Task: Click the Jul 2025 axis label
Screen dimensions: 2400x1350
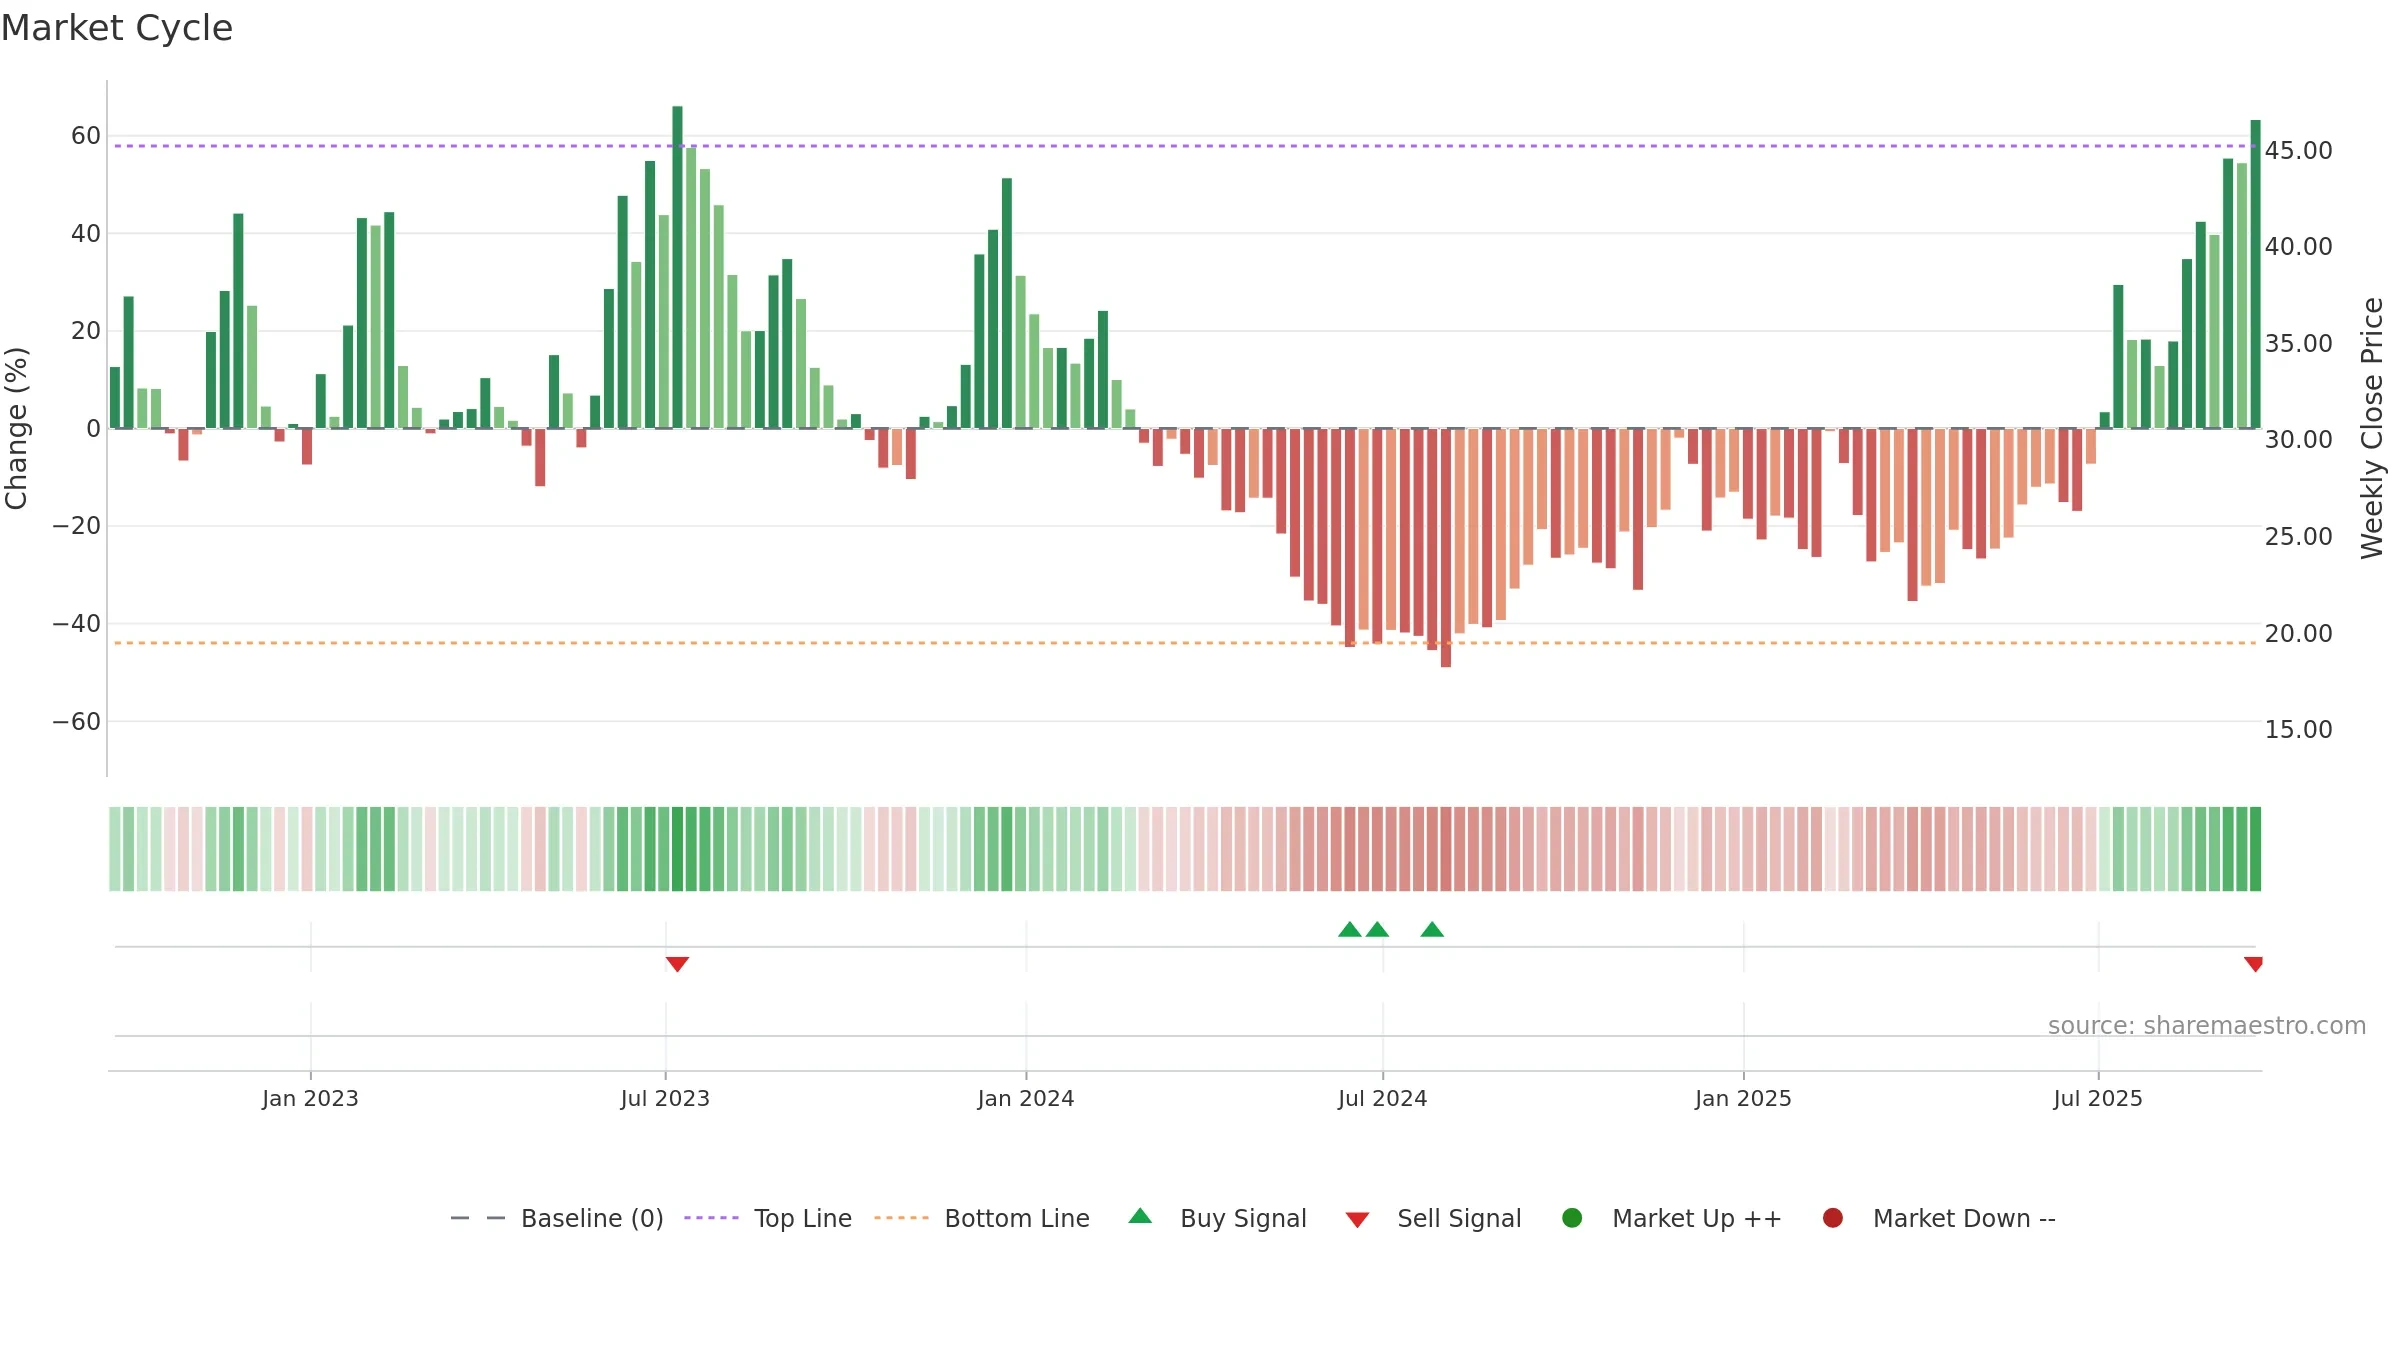Action: [2098, 1098]
